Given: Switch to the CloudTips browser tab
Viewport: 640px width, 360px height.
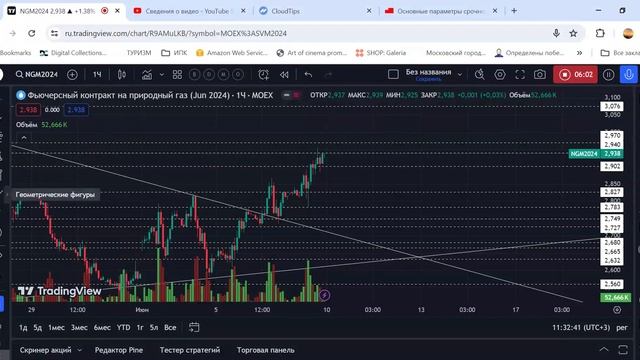Looking at the screenshot, I should [316, 11].
